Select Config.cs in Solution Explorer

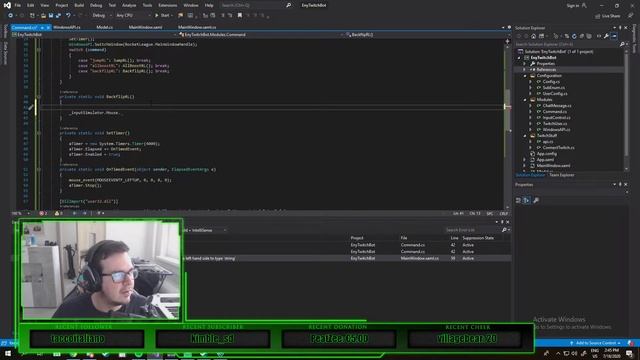coord(551,82)
